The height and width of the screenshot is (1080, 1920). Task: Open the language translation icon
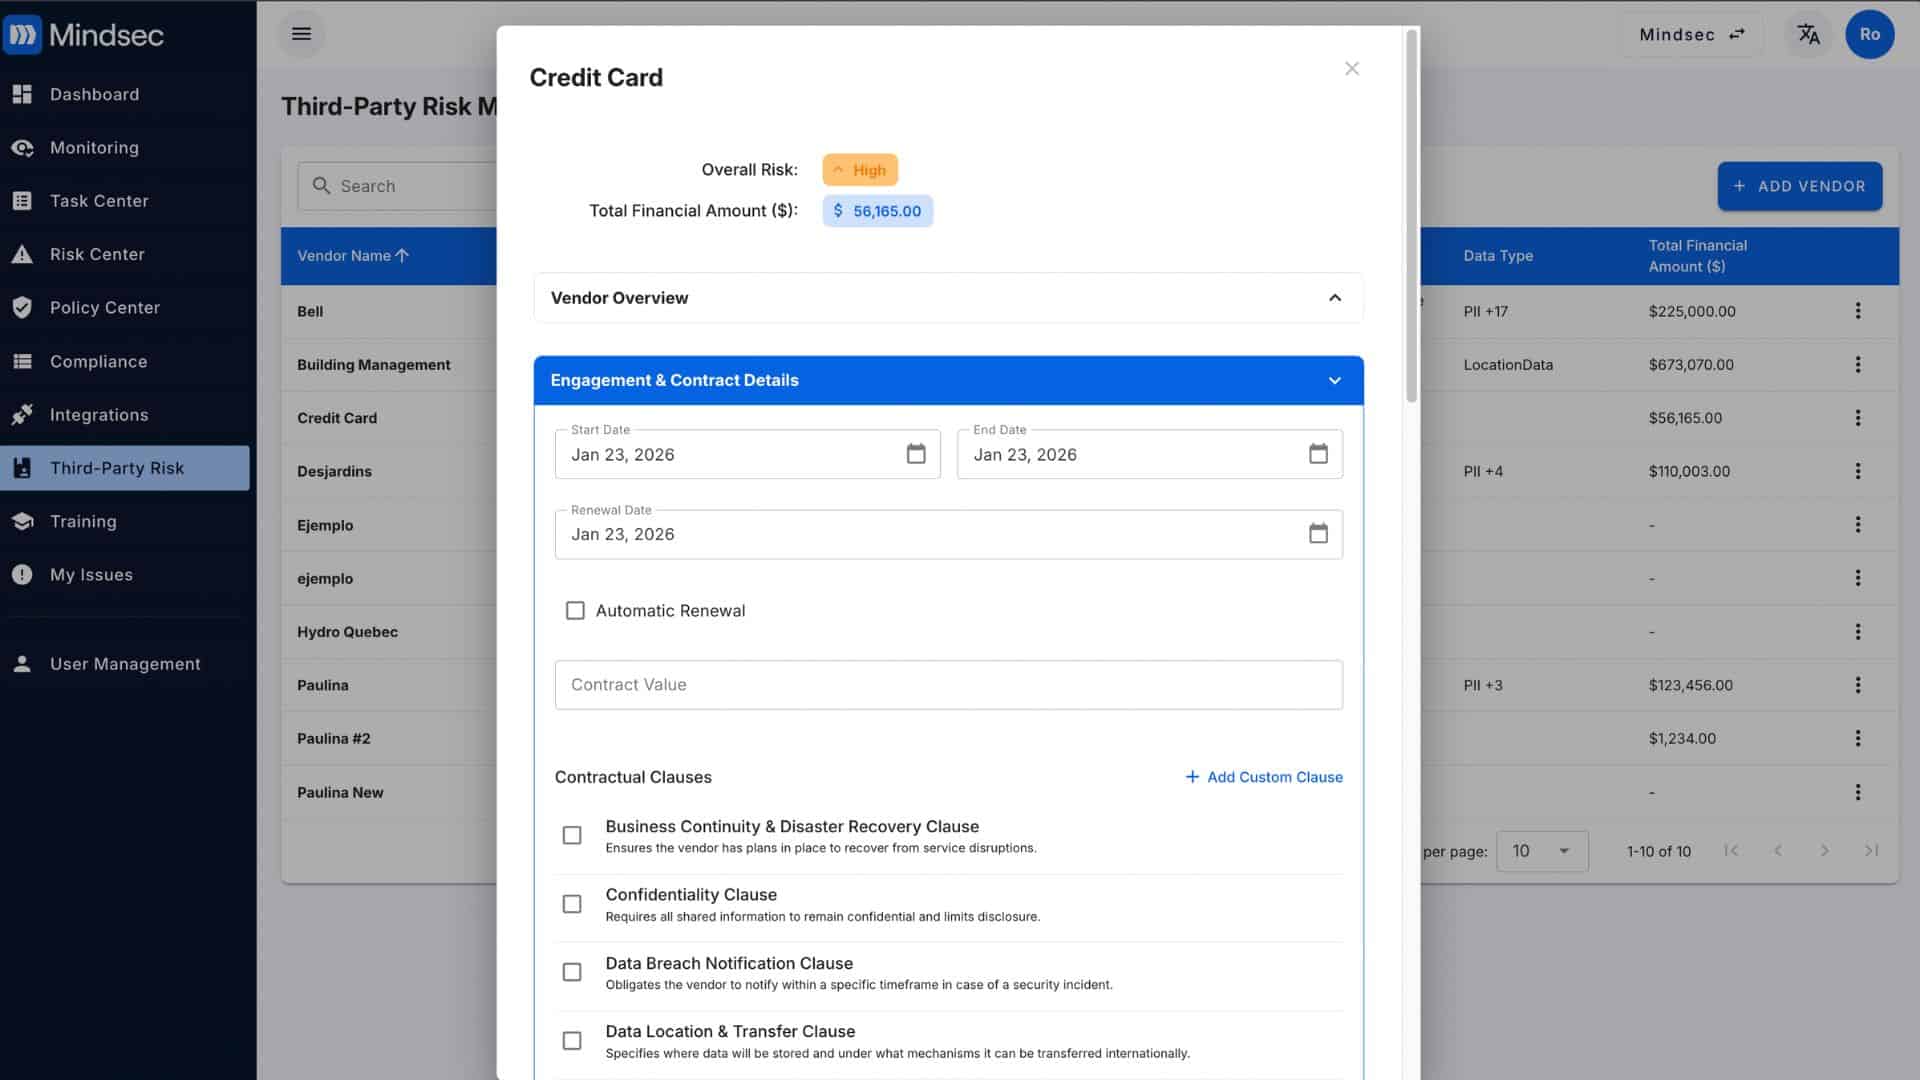tap(1808, 34)
